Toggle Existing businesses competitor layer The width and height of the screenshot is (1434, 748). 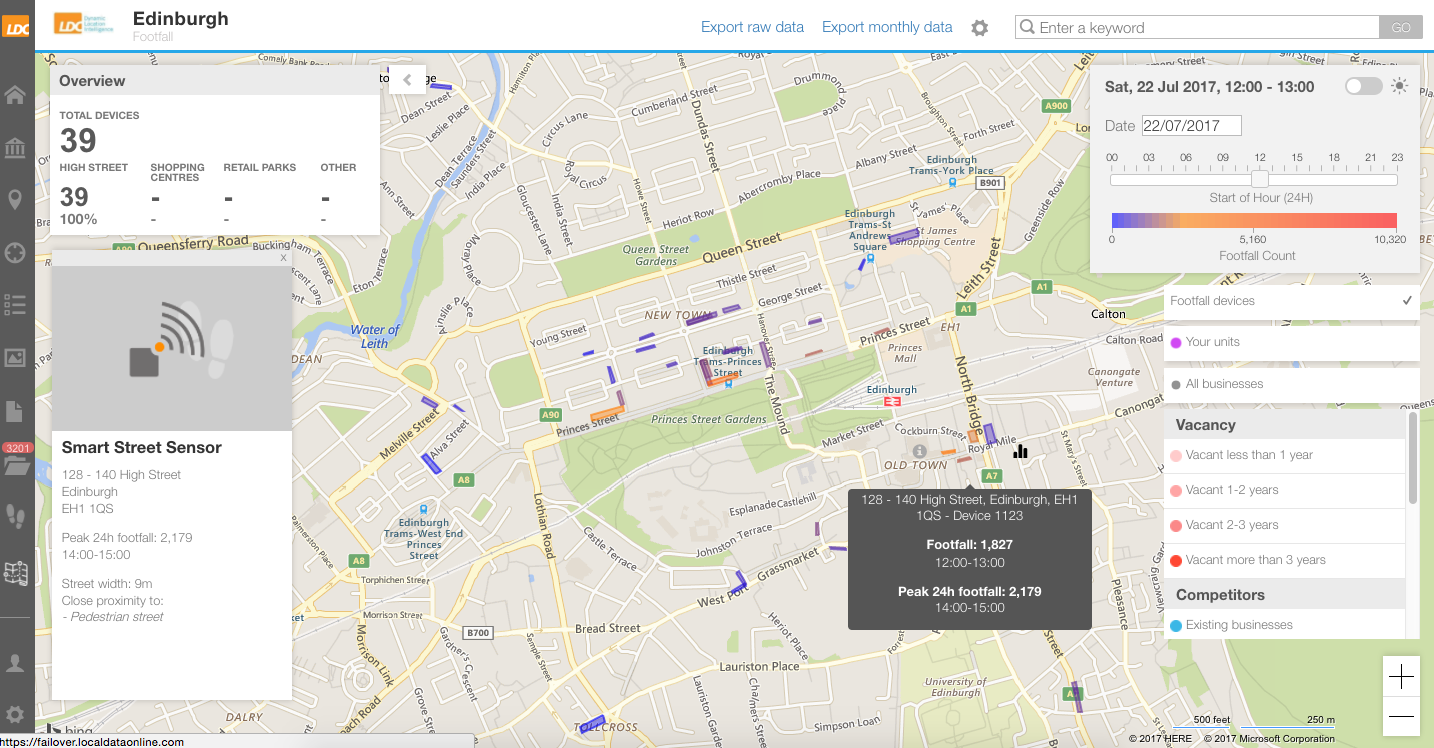[x=1285, y=625]
